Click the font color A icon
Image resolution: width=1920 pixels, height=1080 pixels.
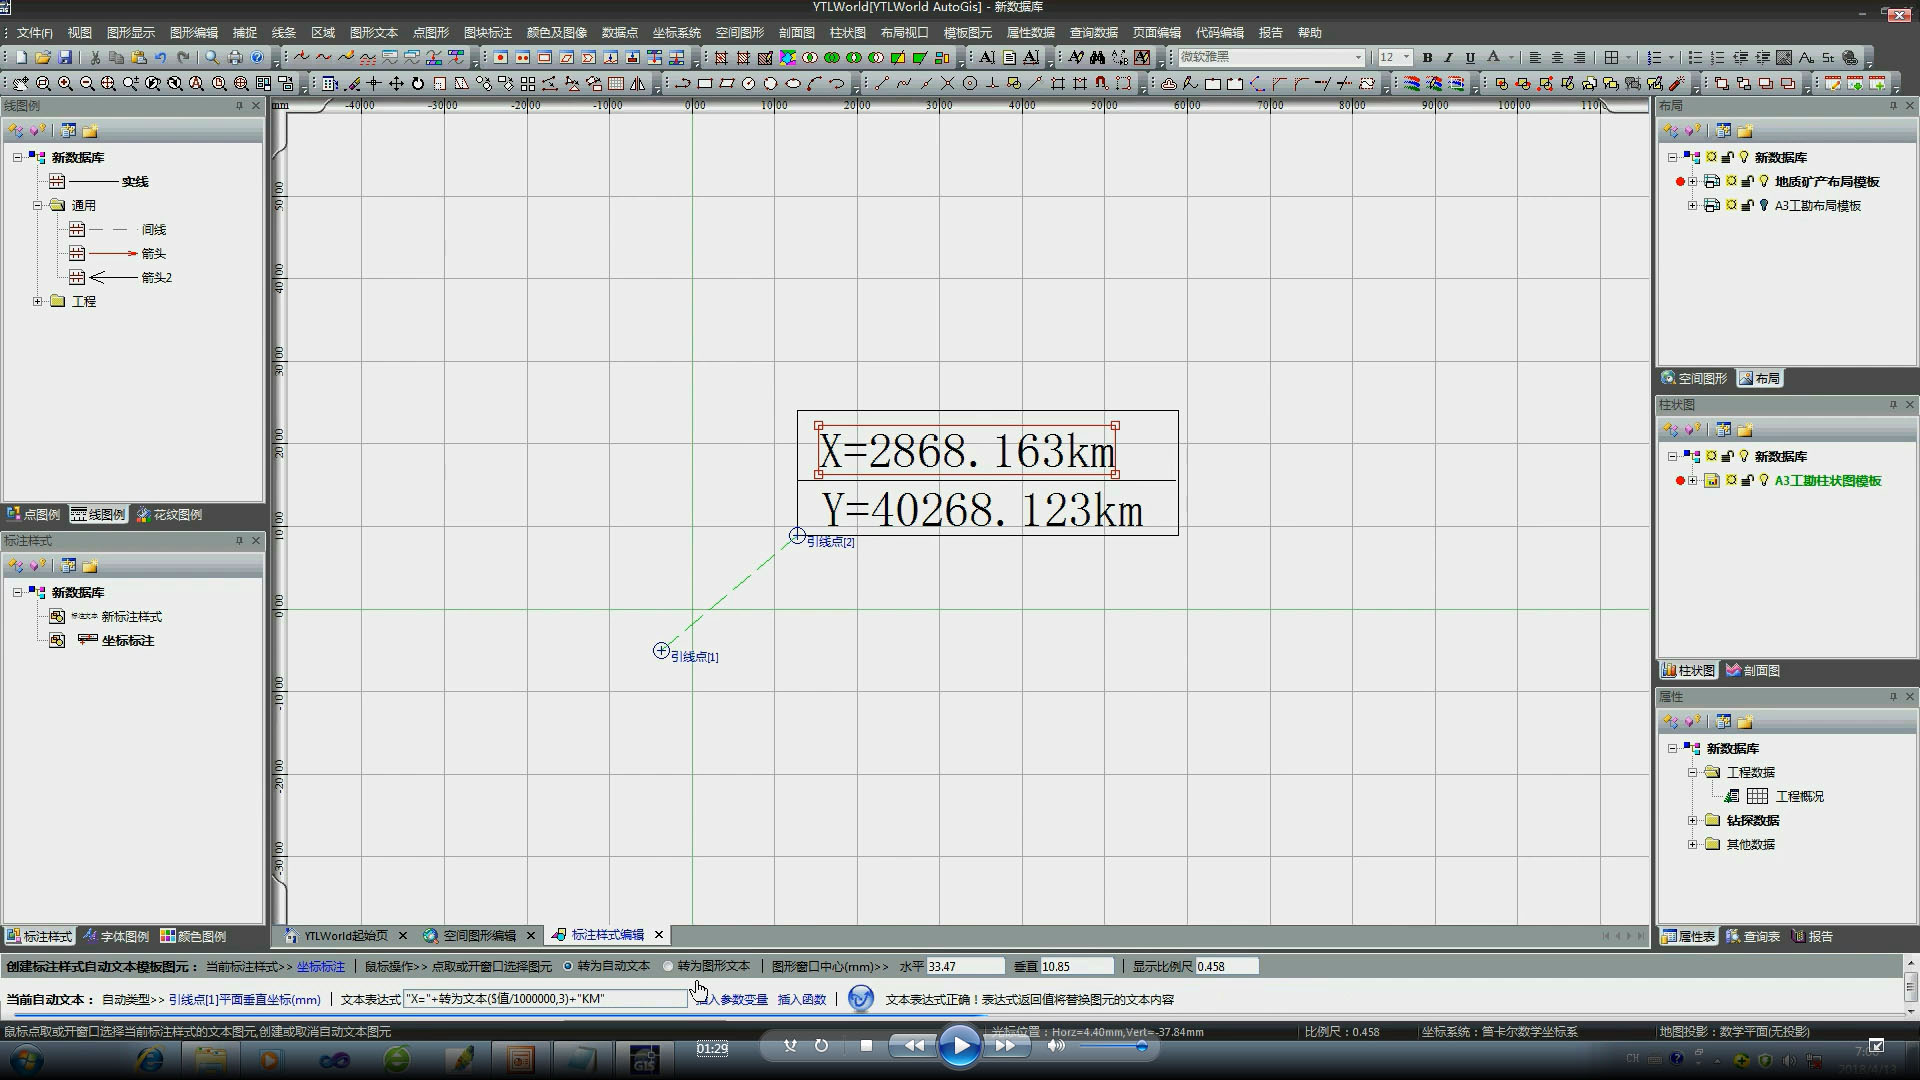(1493, 58)
